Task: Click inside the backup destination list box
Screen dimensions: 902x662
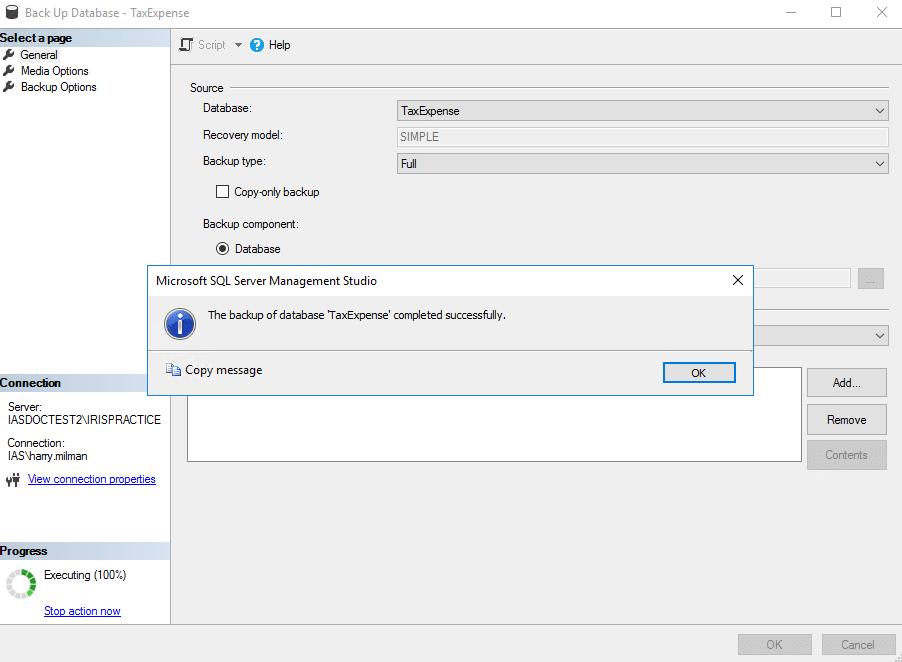Action: tap(494, 428)
